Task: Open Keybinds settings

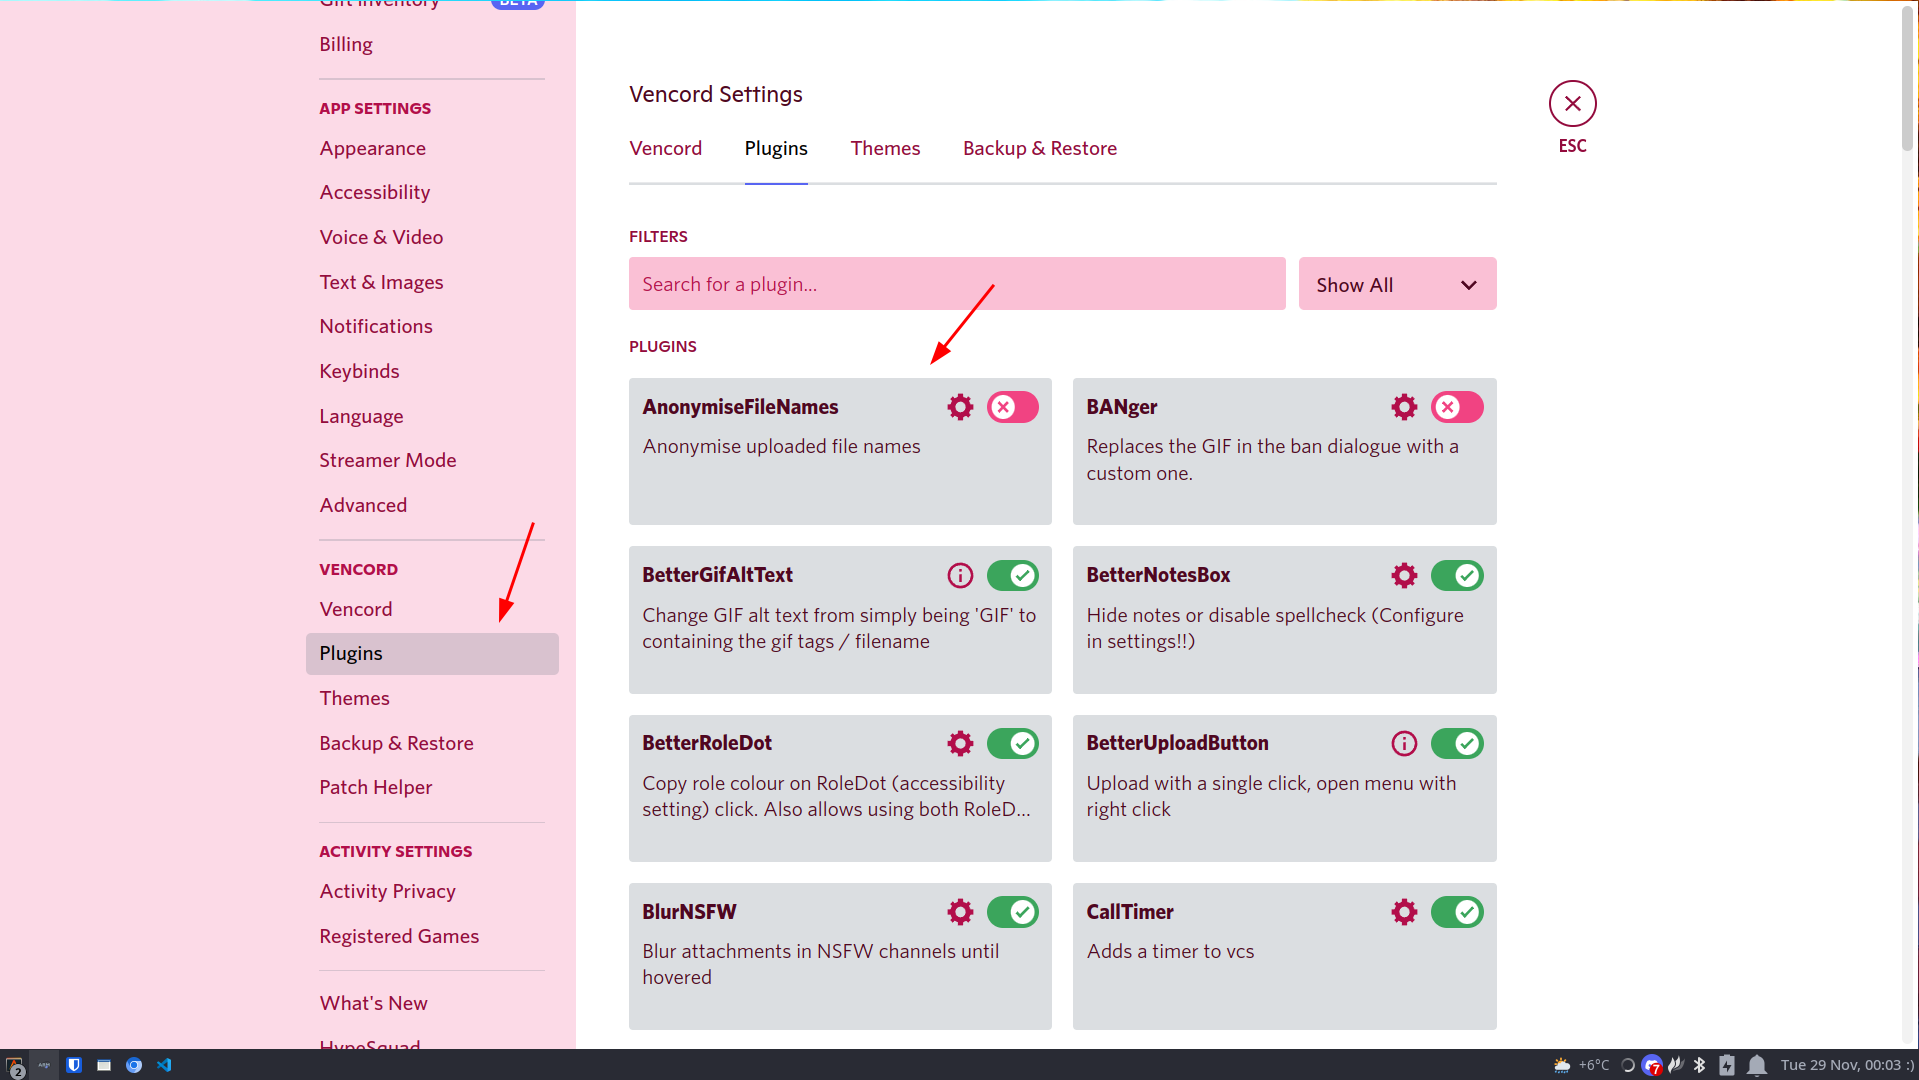Action: coord(432,371)
